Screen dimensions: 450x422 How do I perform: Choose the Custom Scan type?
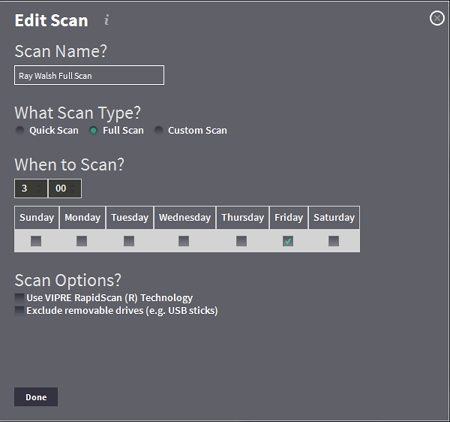158,130
